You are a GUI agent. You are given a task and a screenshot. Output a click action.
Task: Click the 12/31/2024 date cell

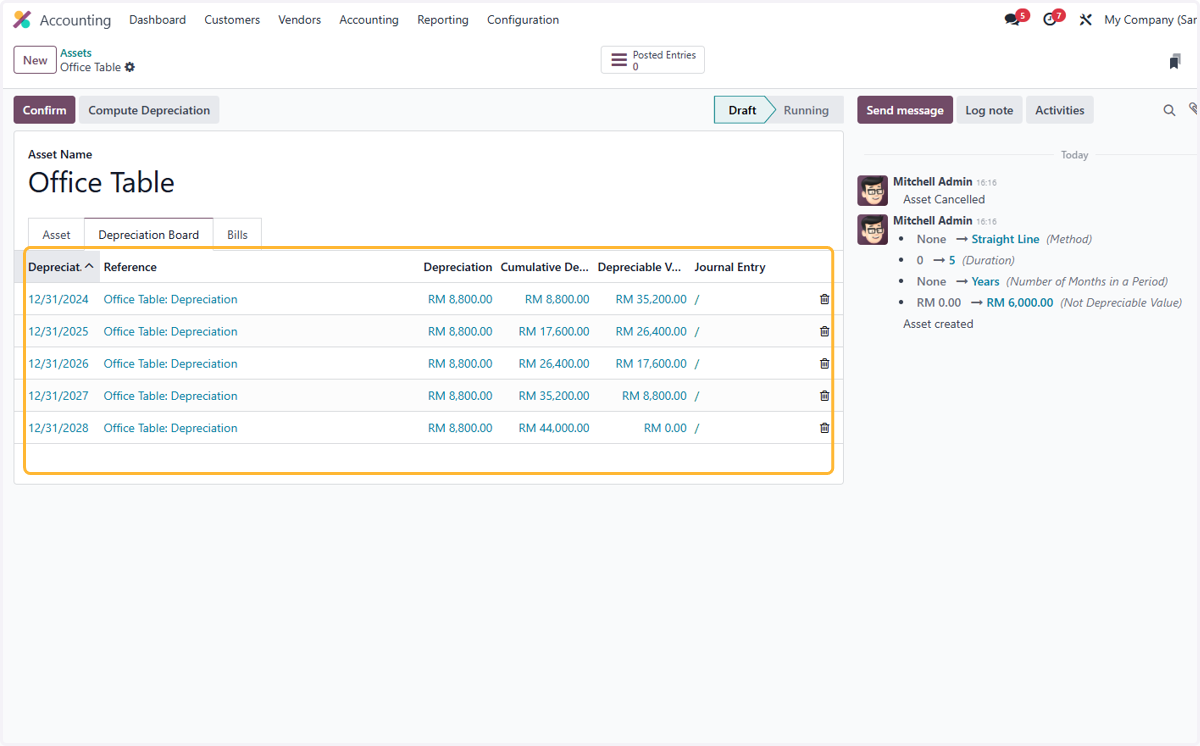click(x=58, y=299)
